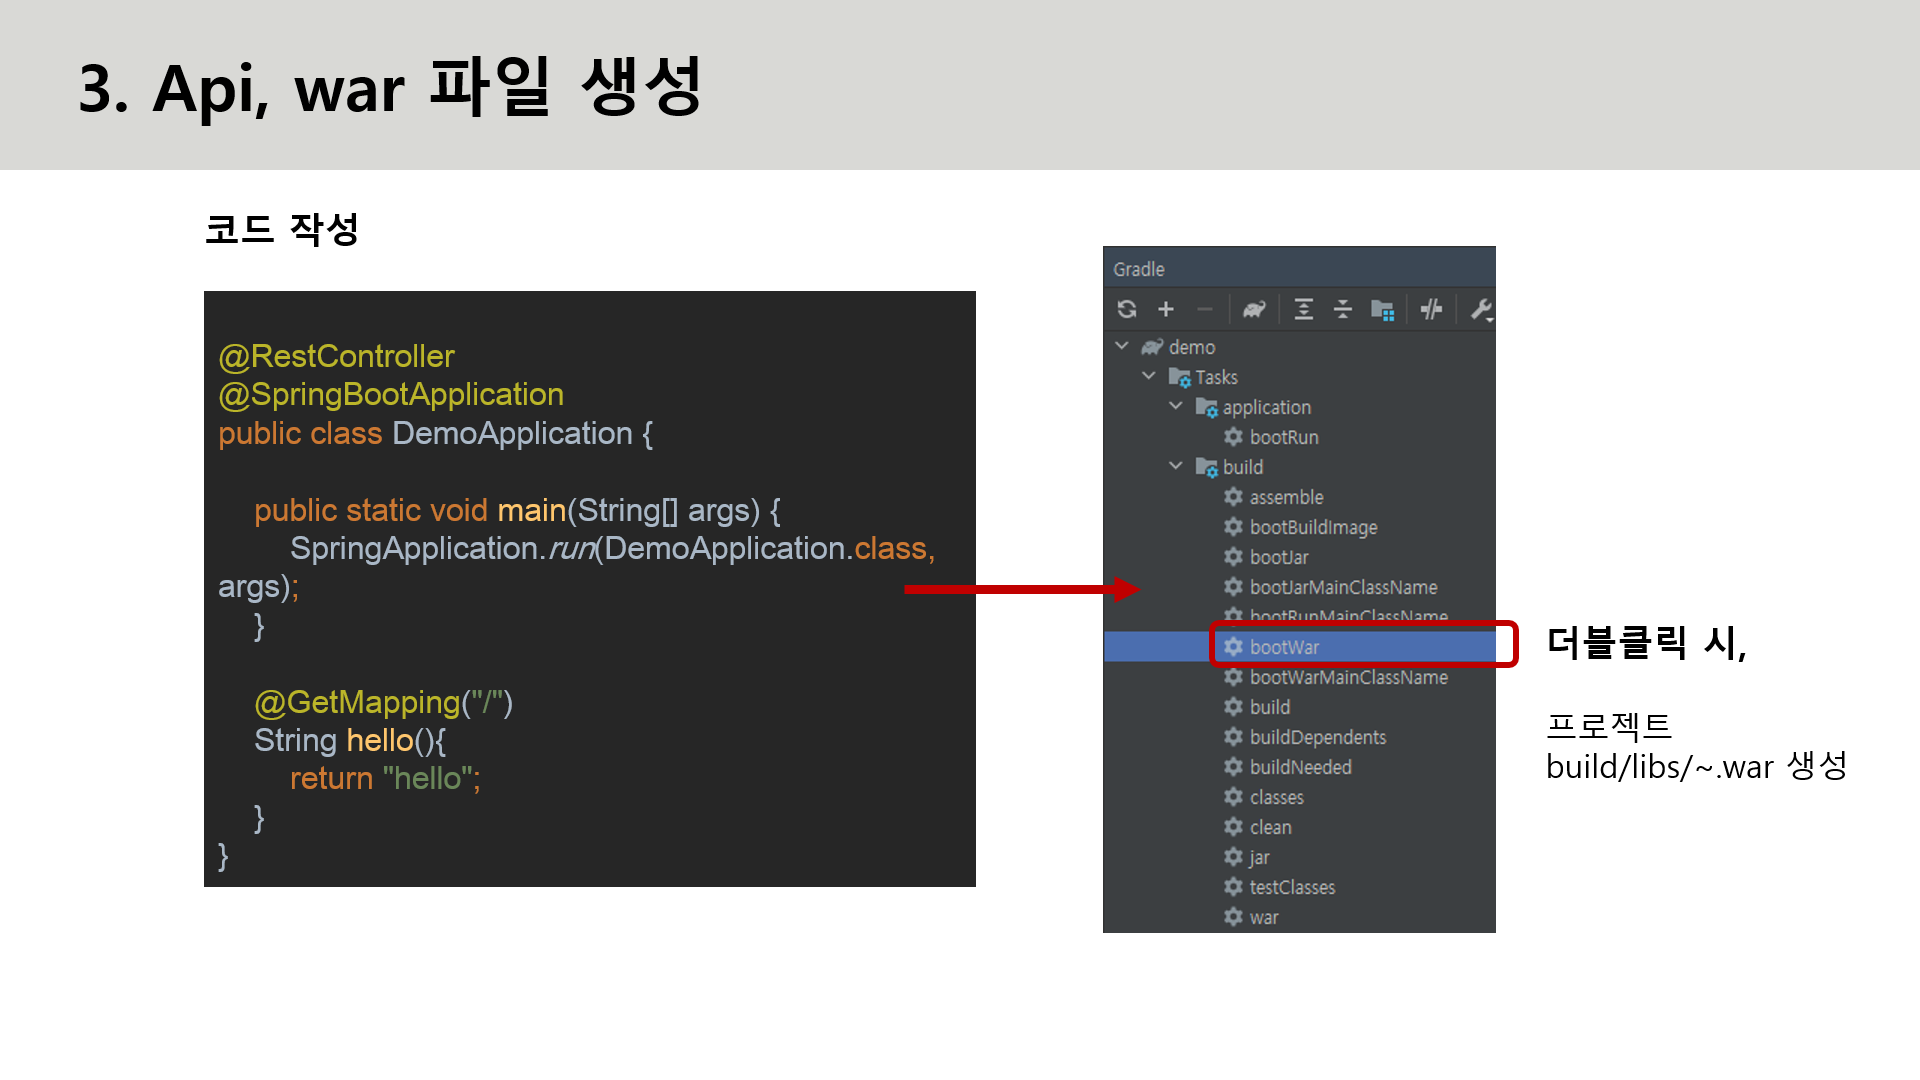
Task: Click the plus icon to link a Gradle project
Action: [1166, 309]
